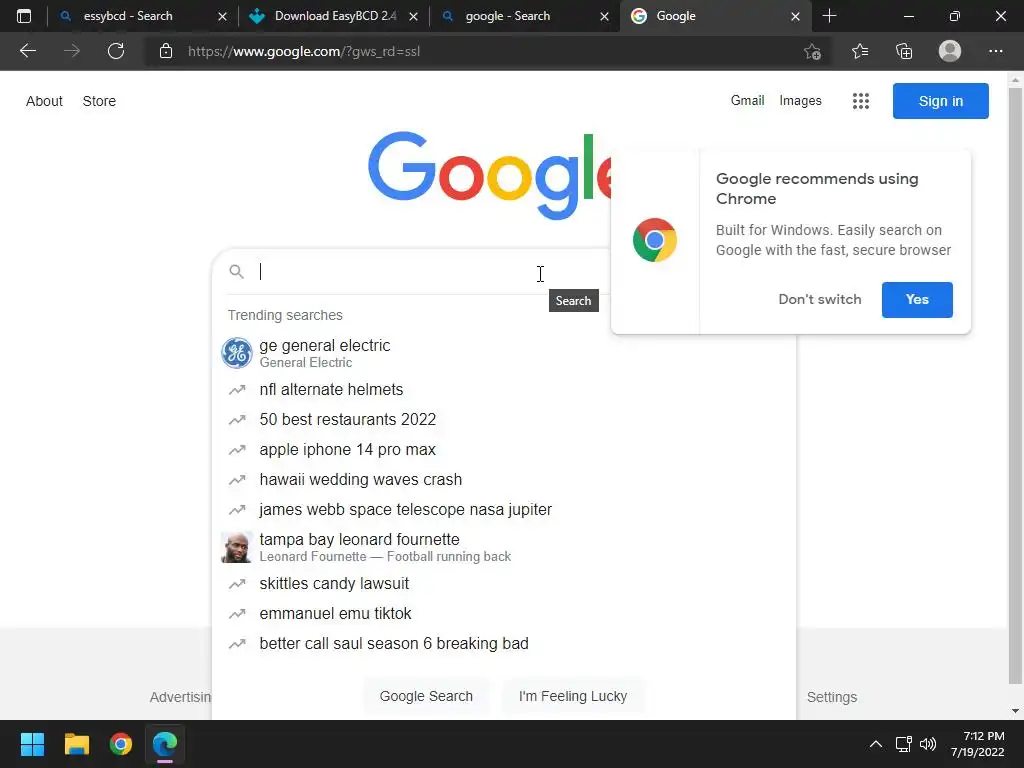1024x768 pixels.
Task: Select better call saul season 6 suggestion
Action: (x=504, y=643)
